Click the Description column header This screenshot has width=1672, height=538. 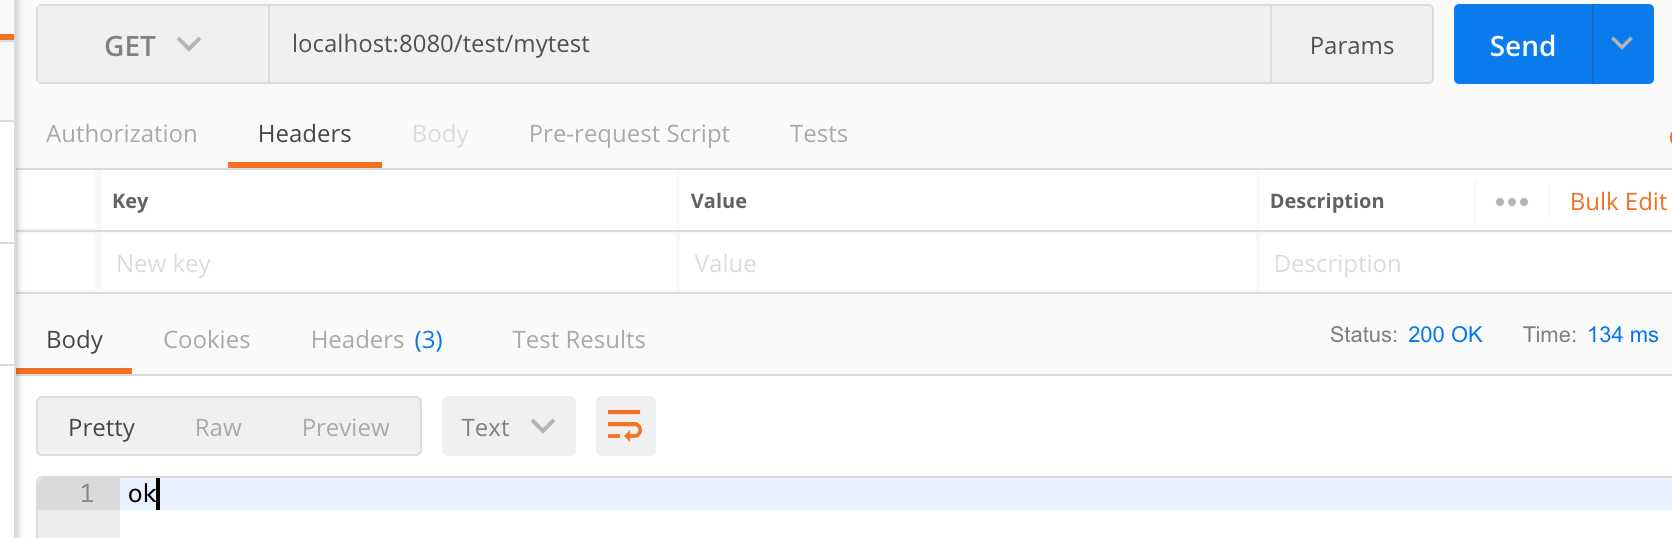click(x=1327, y=201)
